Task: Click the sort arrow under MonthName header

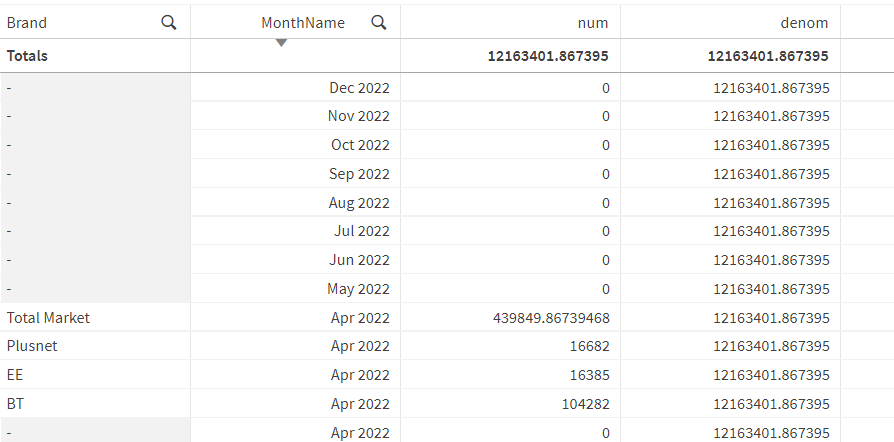Action: [x=281, y=42]
